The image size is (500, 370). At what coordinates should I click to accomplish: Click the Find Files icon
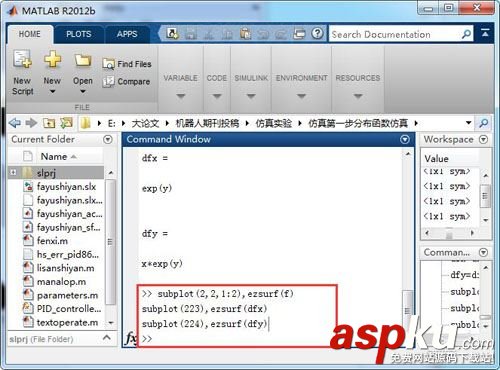click(x=108, y=63)
